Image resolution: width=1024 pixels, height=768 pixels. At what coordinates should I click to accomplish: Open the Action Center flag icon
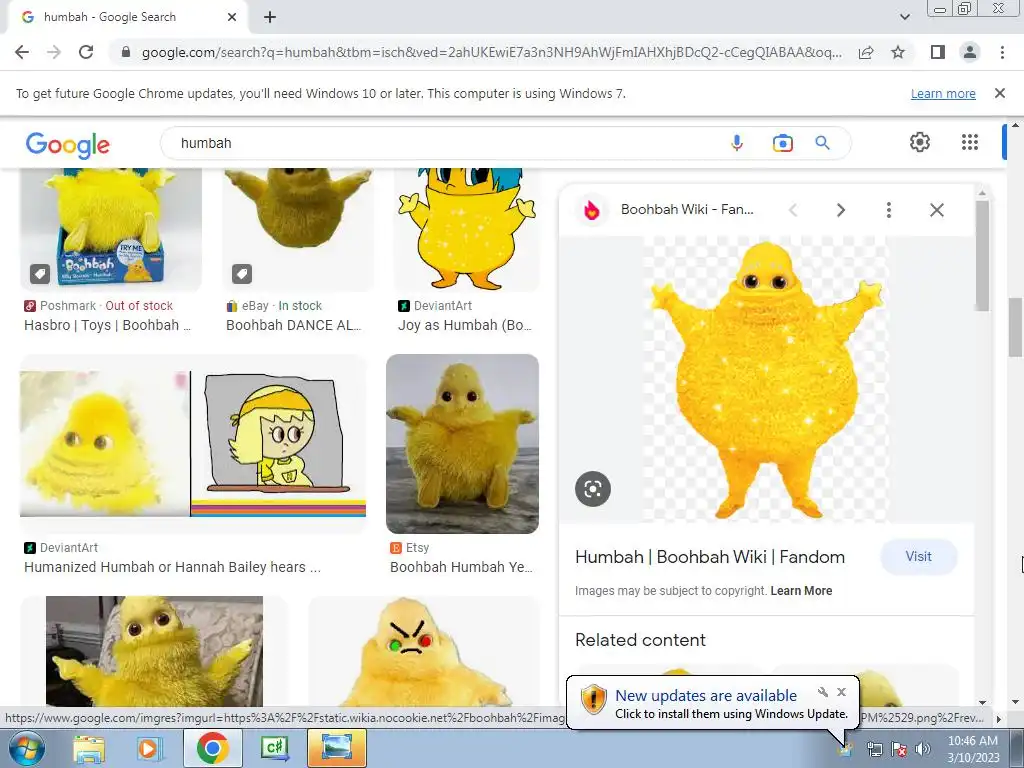click(899, 750)
